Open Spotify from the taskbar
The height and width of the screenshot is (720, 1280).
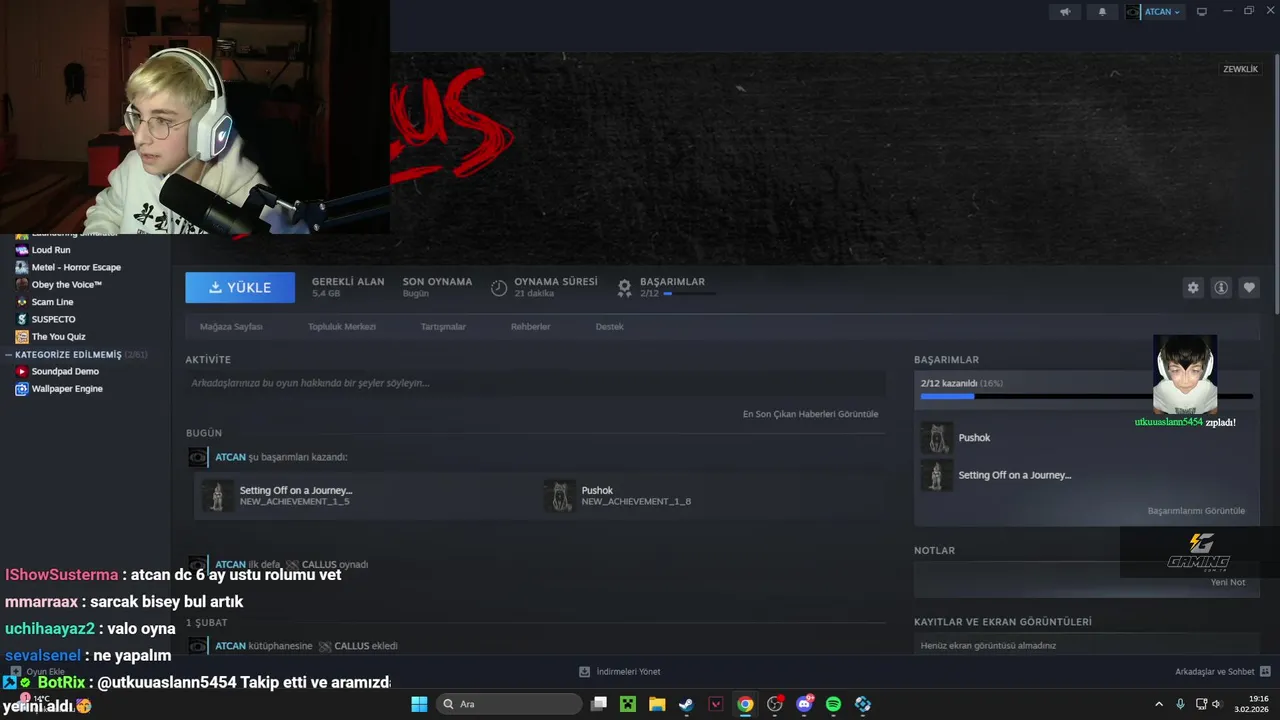click(x=833, y=704)
